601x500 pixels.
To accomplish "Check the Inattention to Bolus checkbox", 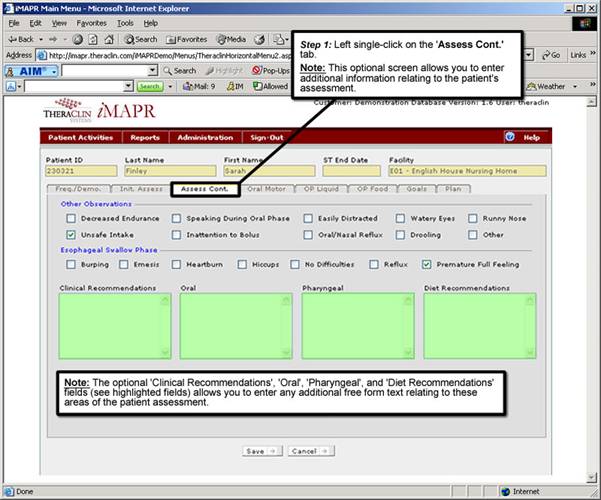I will pos(176,234).
